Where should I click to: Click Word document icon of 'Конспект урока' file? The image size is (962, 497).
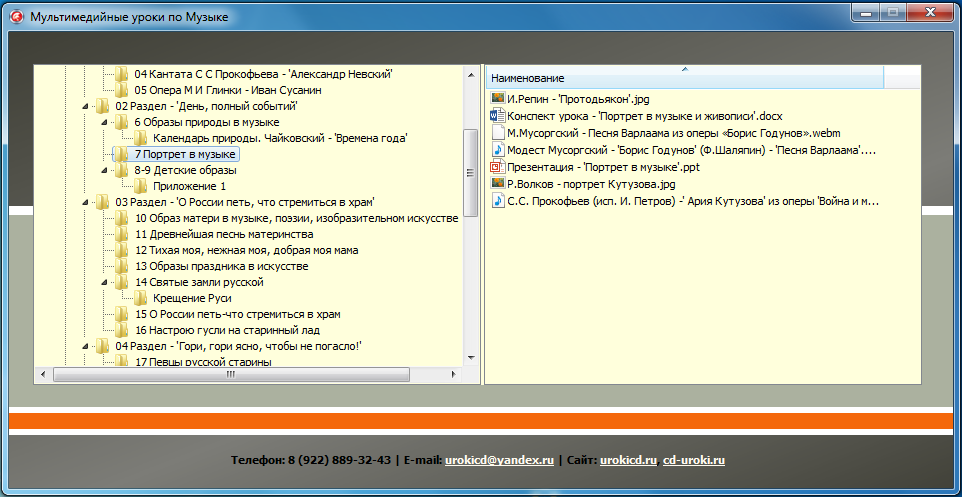(x=498, y=115)
